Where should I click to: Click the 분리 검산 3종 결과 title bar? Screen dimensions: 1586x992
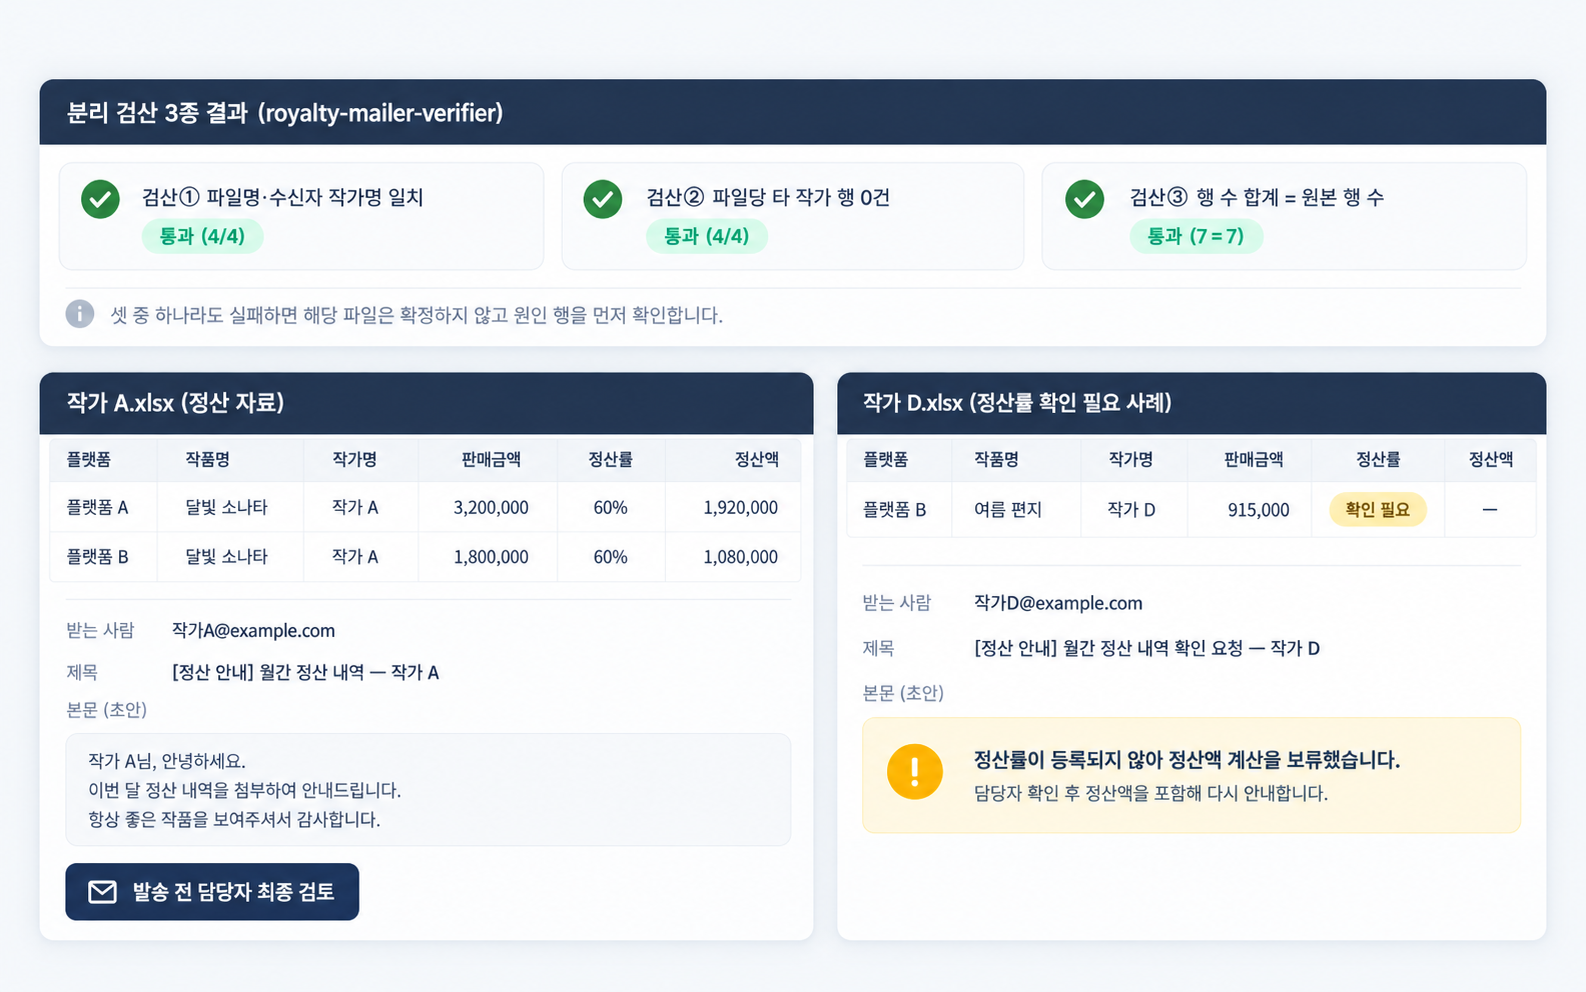[793, 112]
